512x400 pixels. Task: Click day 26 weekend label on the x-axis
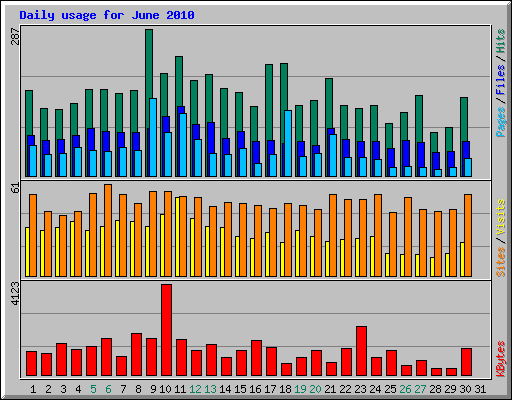(x=405, y=389)
